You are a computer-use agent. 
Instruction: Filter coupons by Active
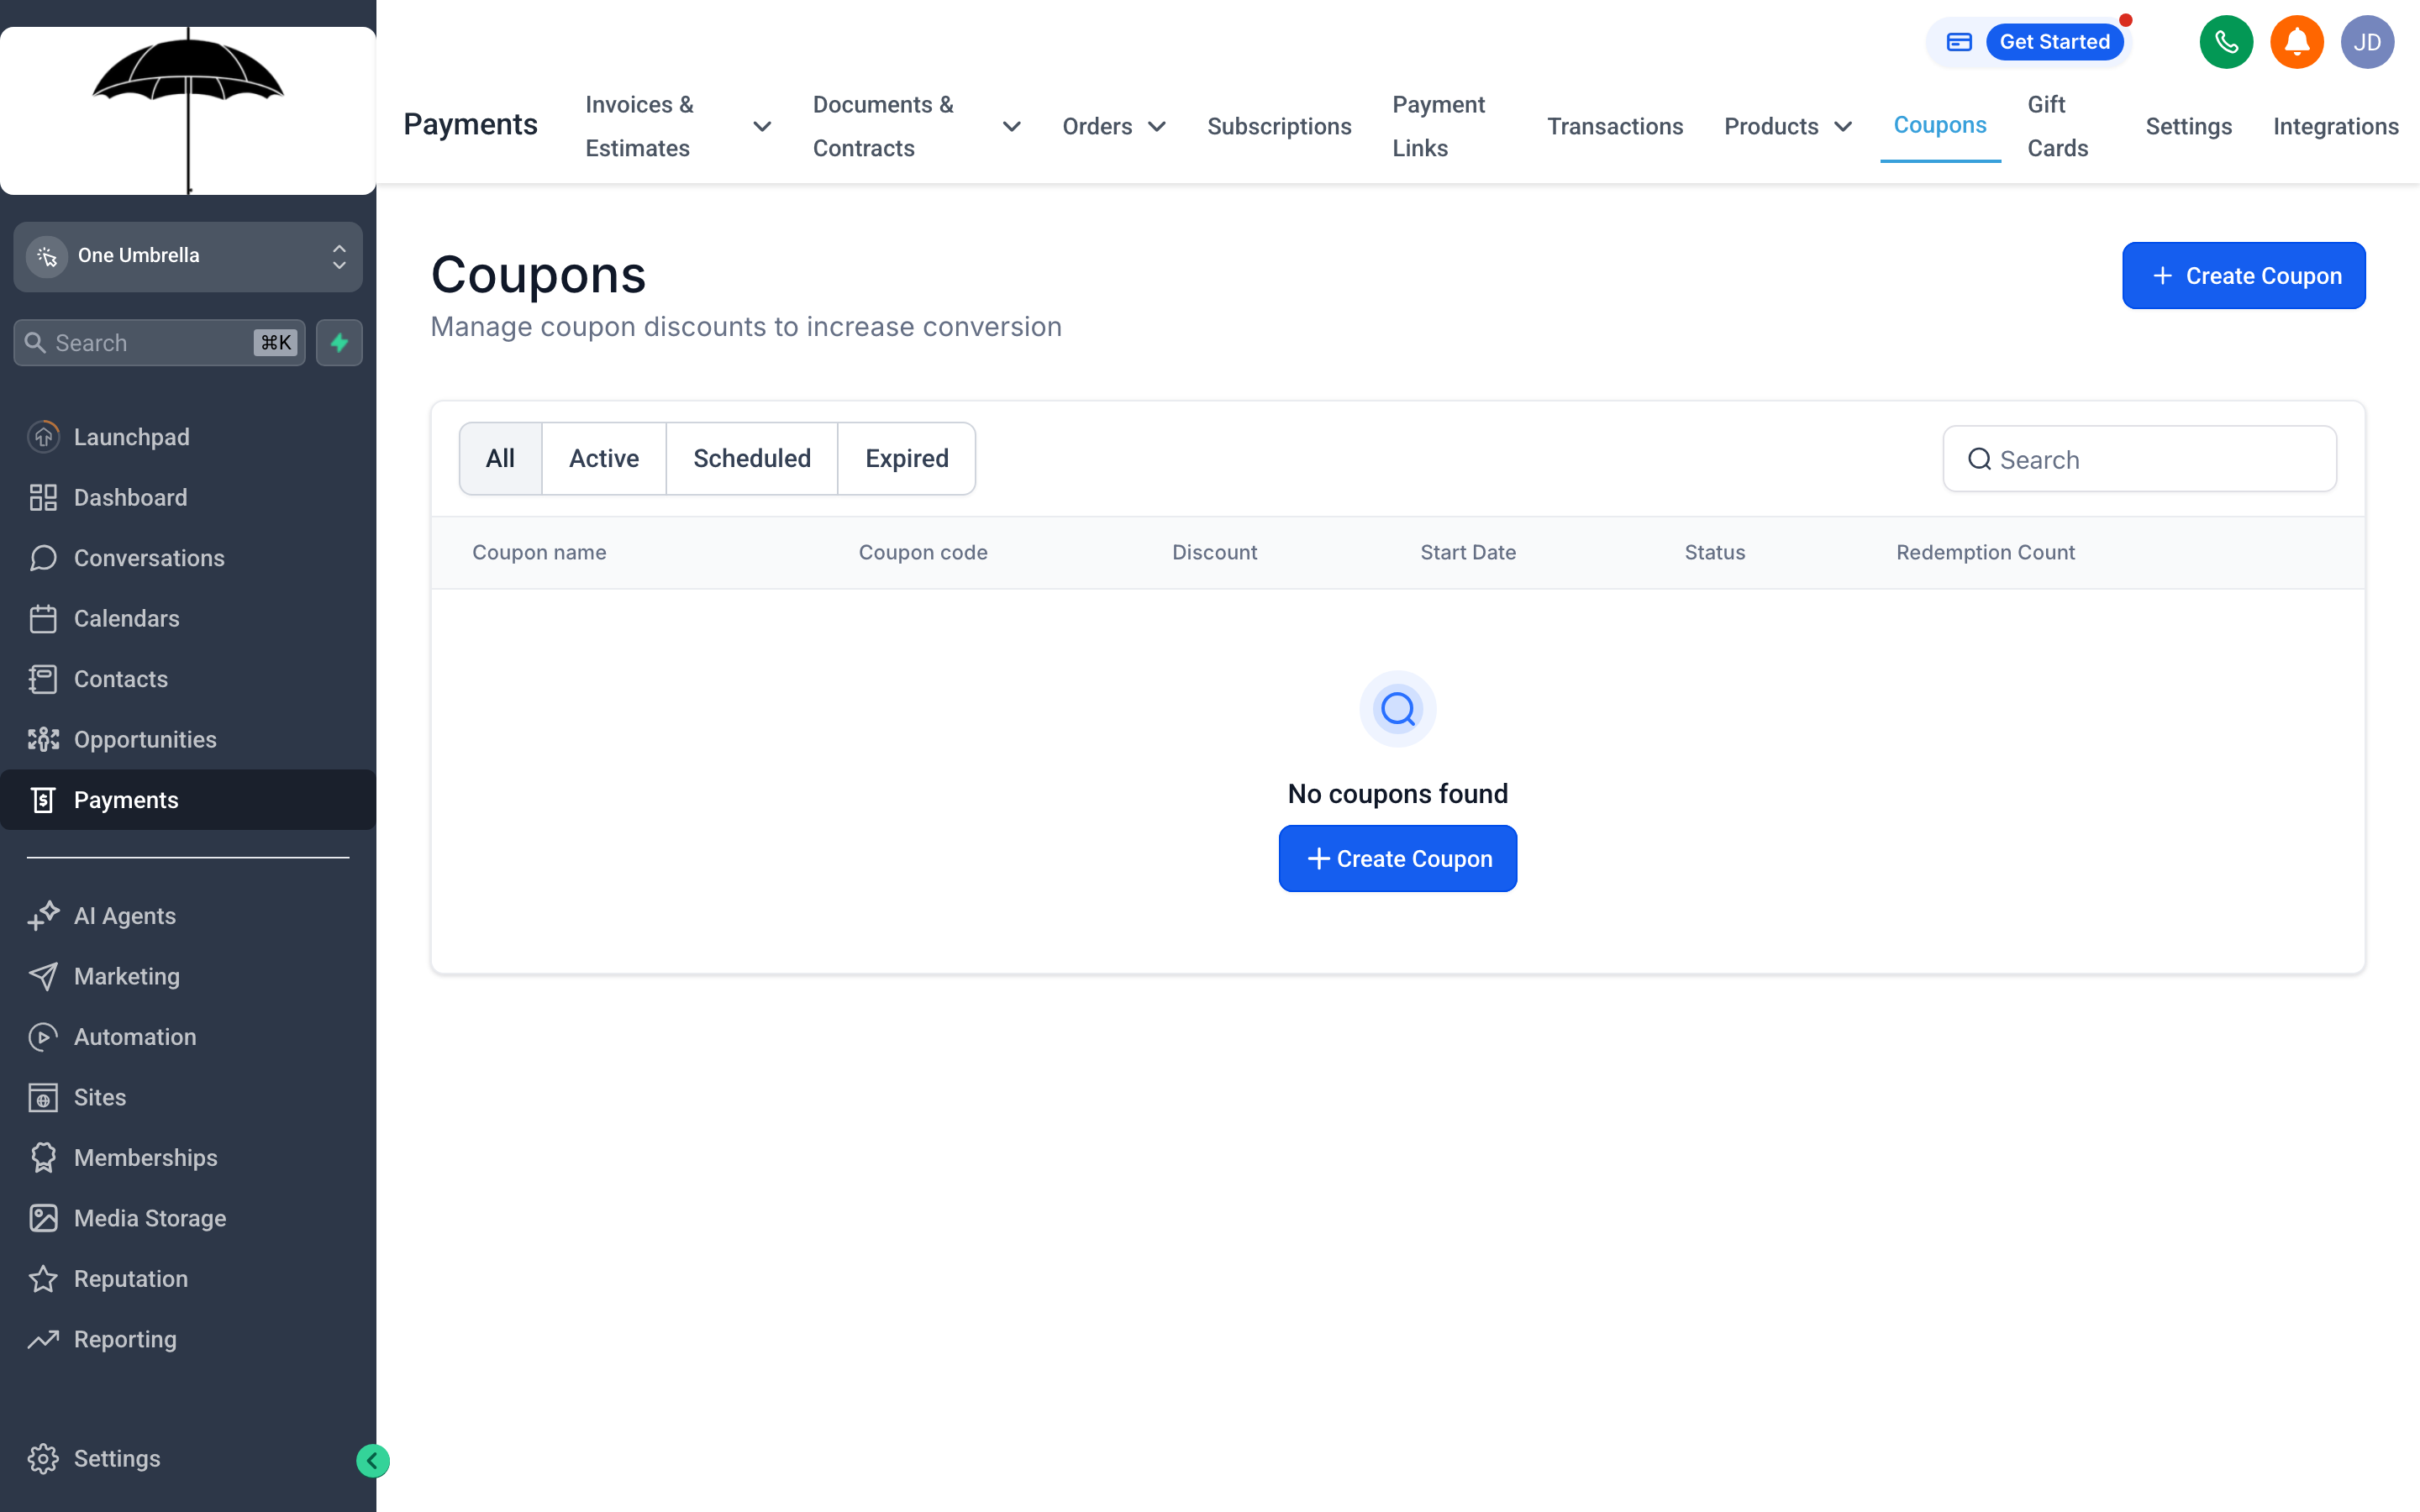(x=604, y=458)
